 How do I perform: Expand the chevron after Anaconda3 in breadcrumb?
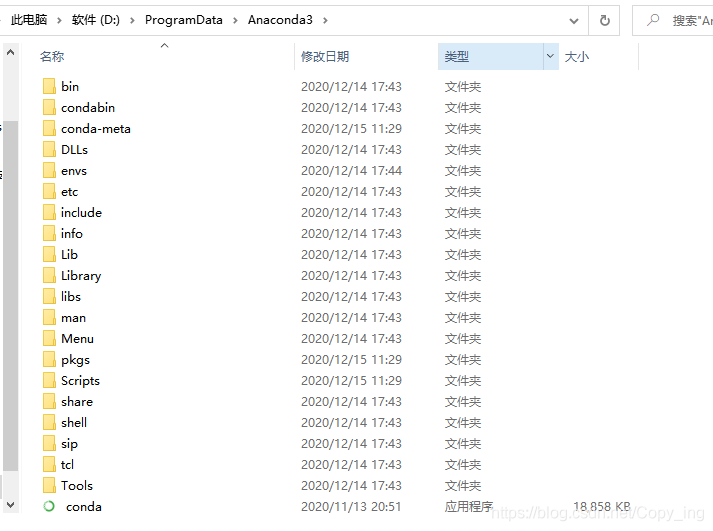[325, 20]
